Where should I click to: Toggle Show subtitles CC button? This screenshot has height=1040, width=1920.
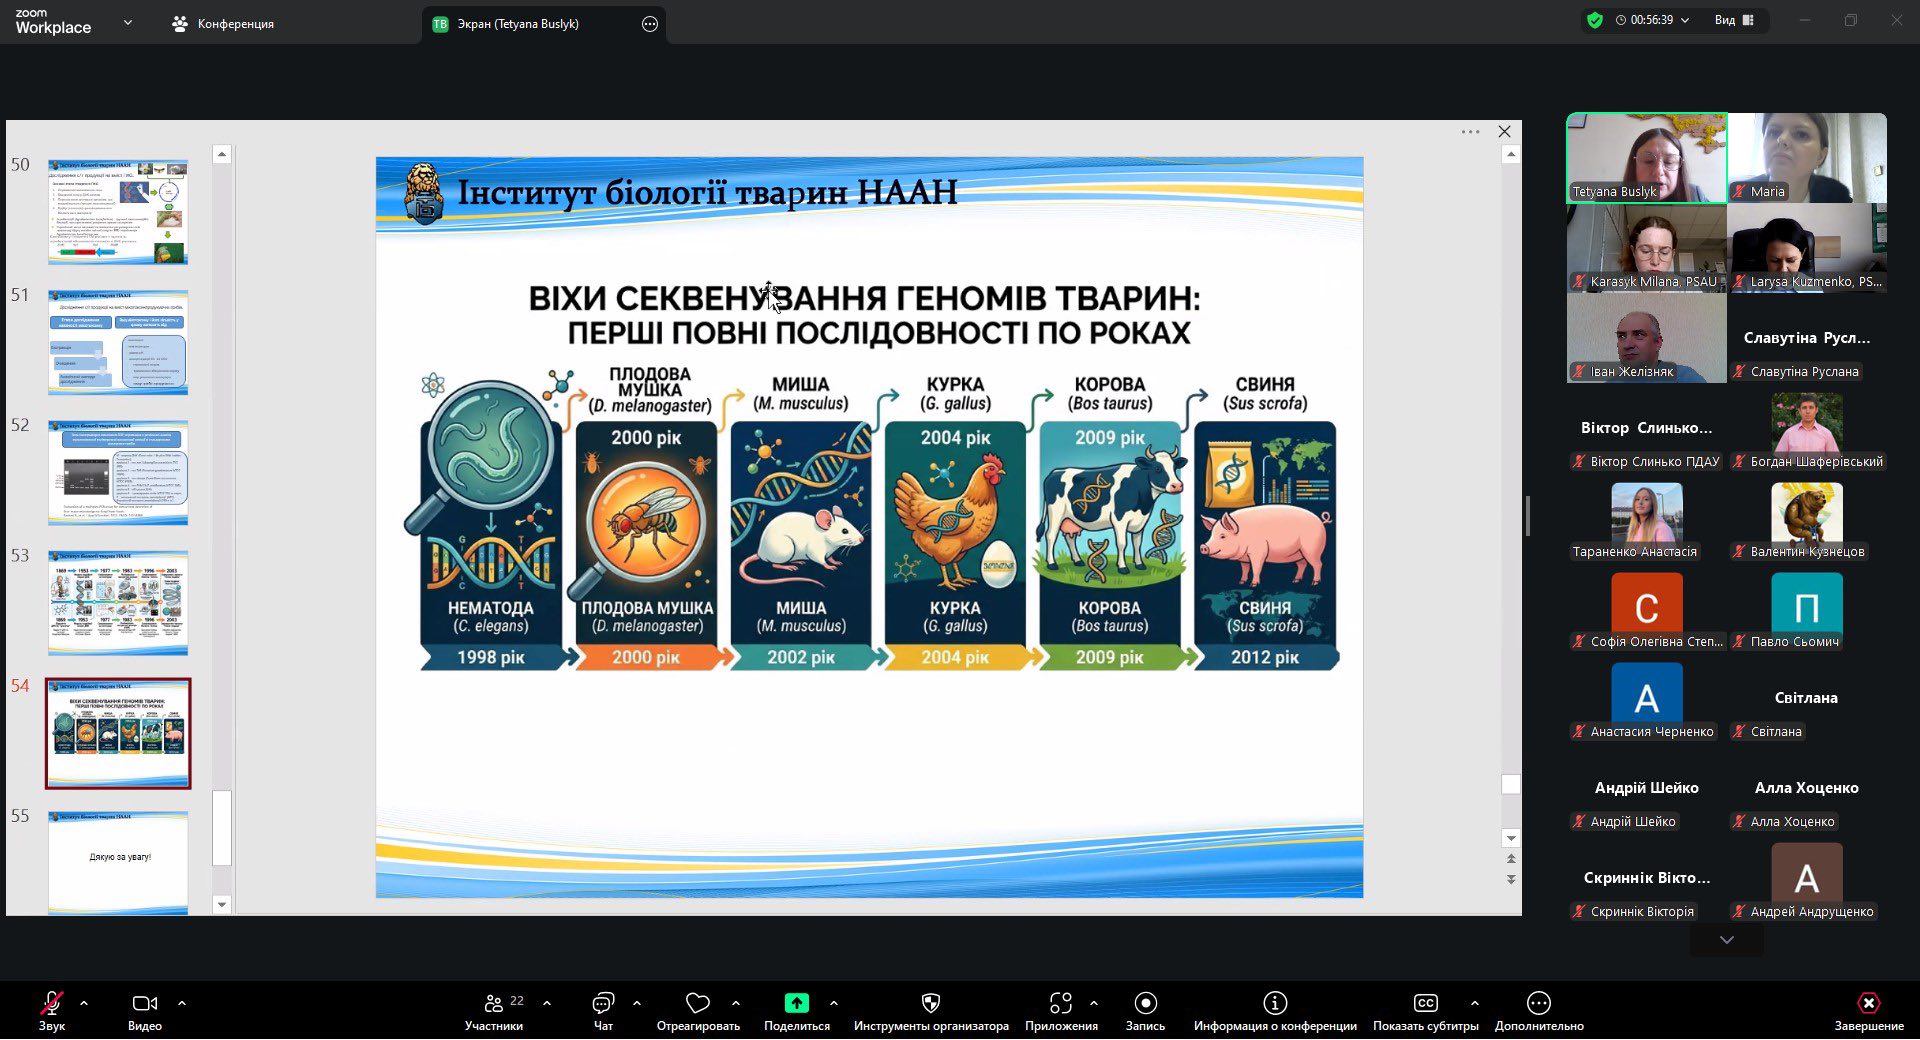1425,1003
